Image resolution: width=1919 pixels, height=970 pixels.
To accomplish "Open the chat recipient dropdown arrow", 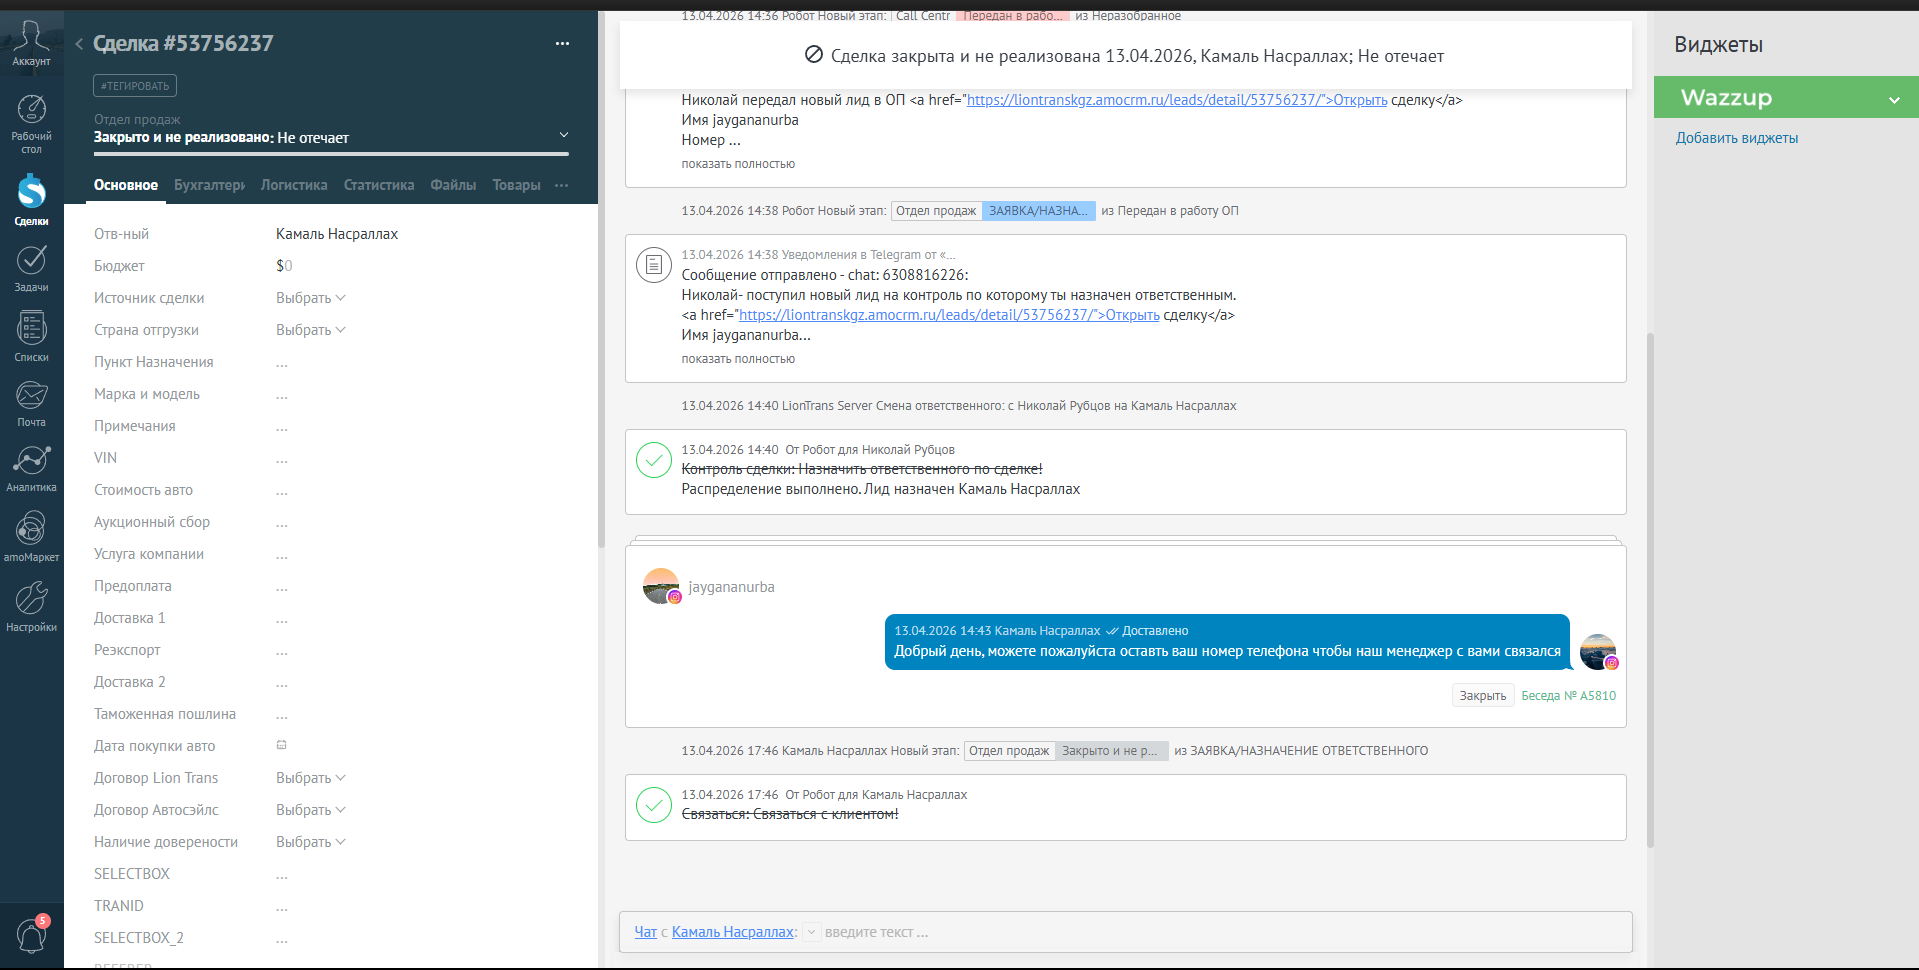I will click(812, 932).
